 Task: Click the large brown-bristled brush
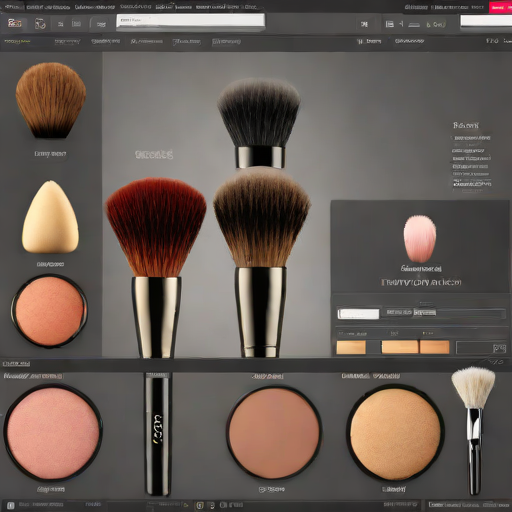[x=261, y=263]
